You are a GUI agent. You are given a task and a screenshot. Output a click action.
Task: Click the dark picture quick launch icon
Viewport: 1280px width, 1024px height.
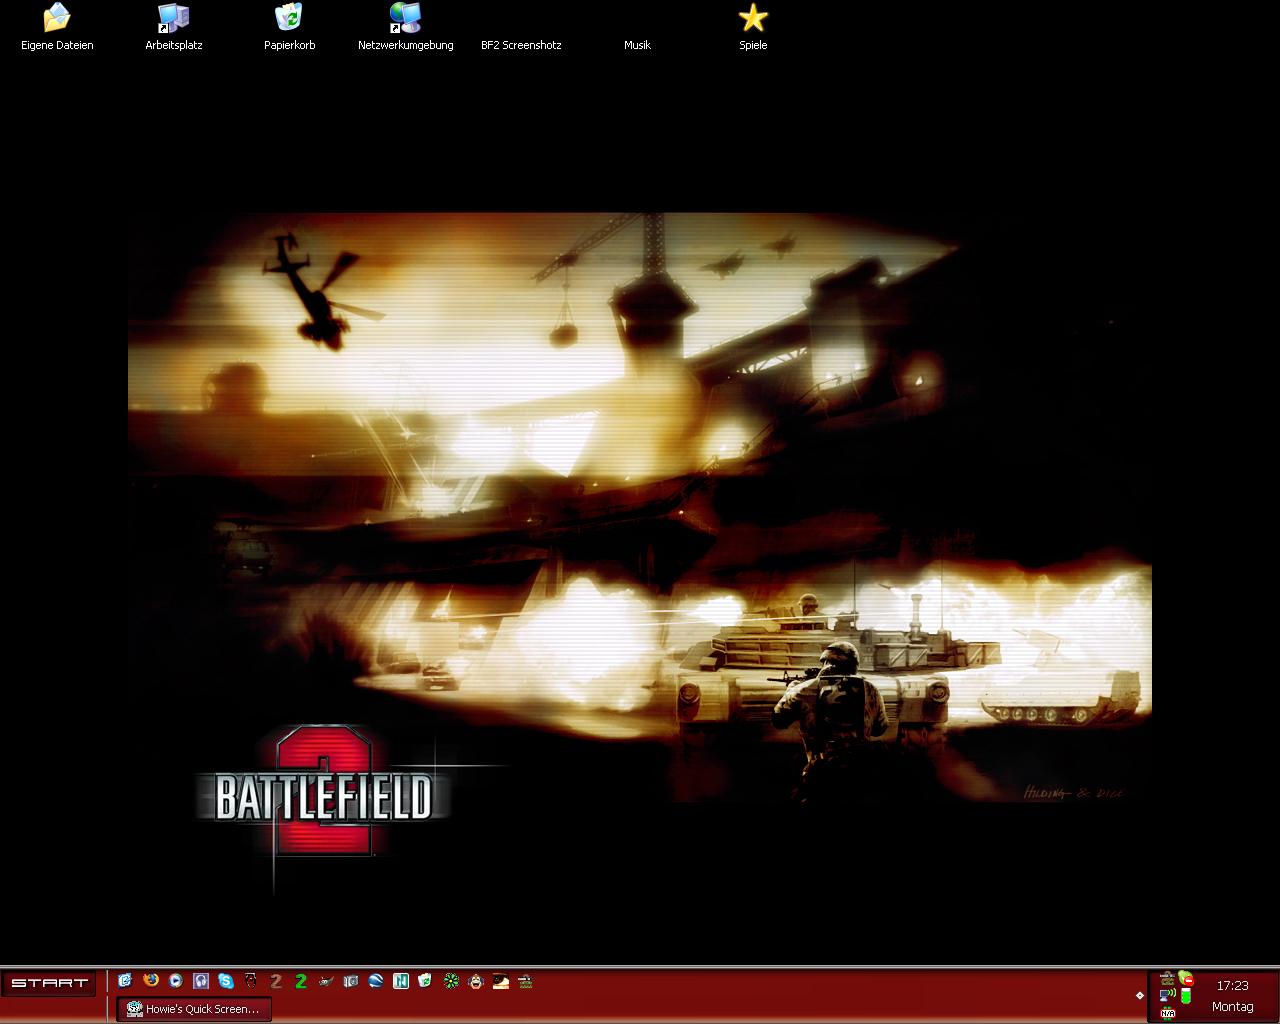[x=501, y=981]
